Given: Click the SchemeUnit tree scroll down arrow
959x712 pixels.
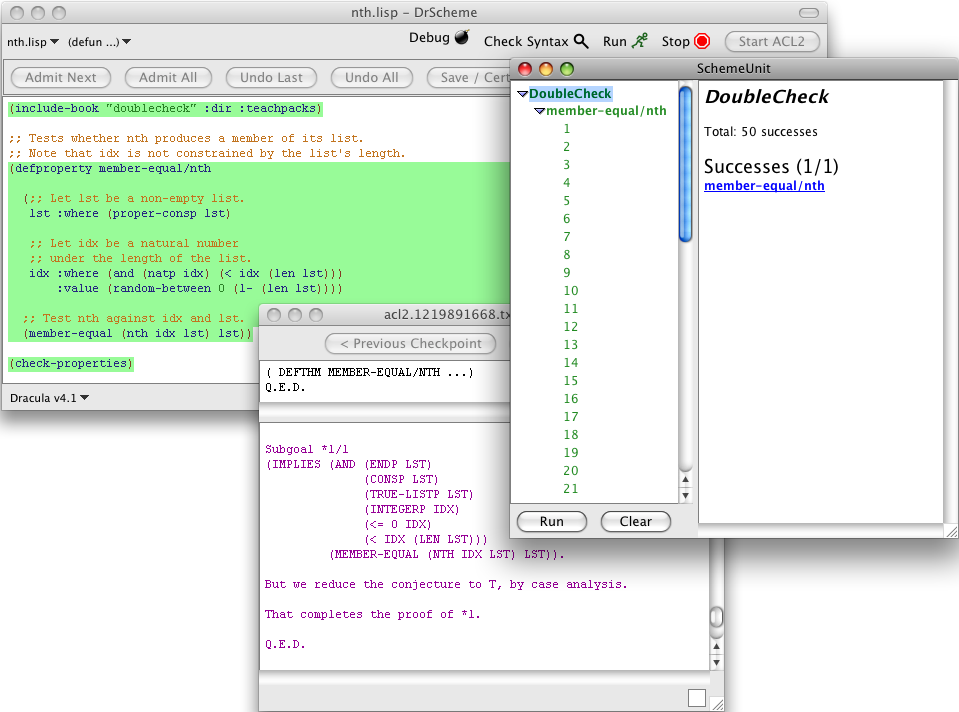Looking at the screenshot, I should pos(685,495).
